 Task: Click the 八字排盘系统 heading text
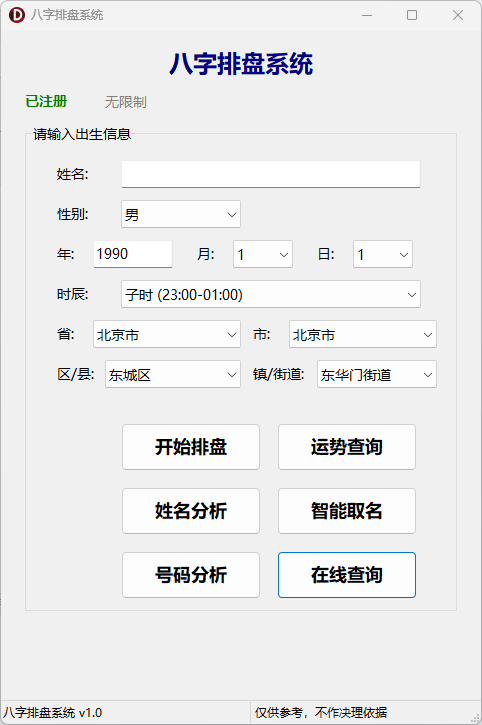pos(241,64)
